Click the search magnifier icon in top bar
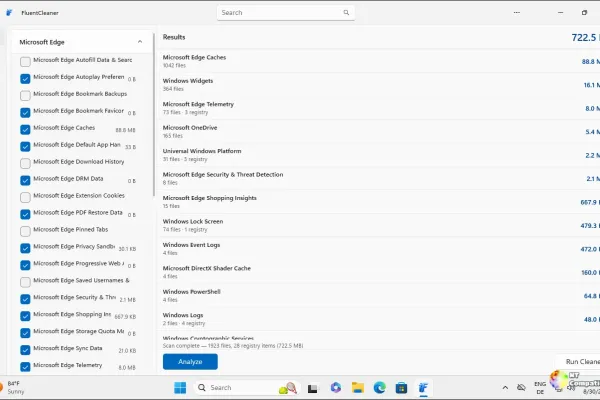This screenshot has width=600, height=400. (x=346, y=13)
